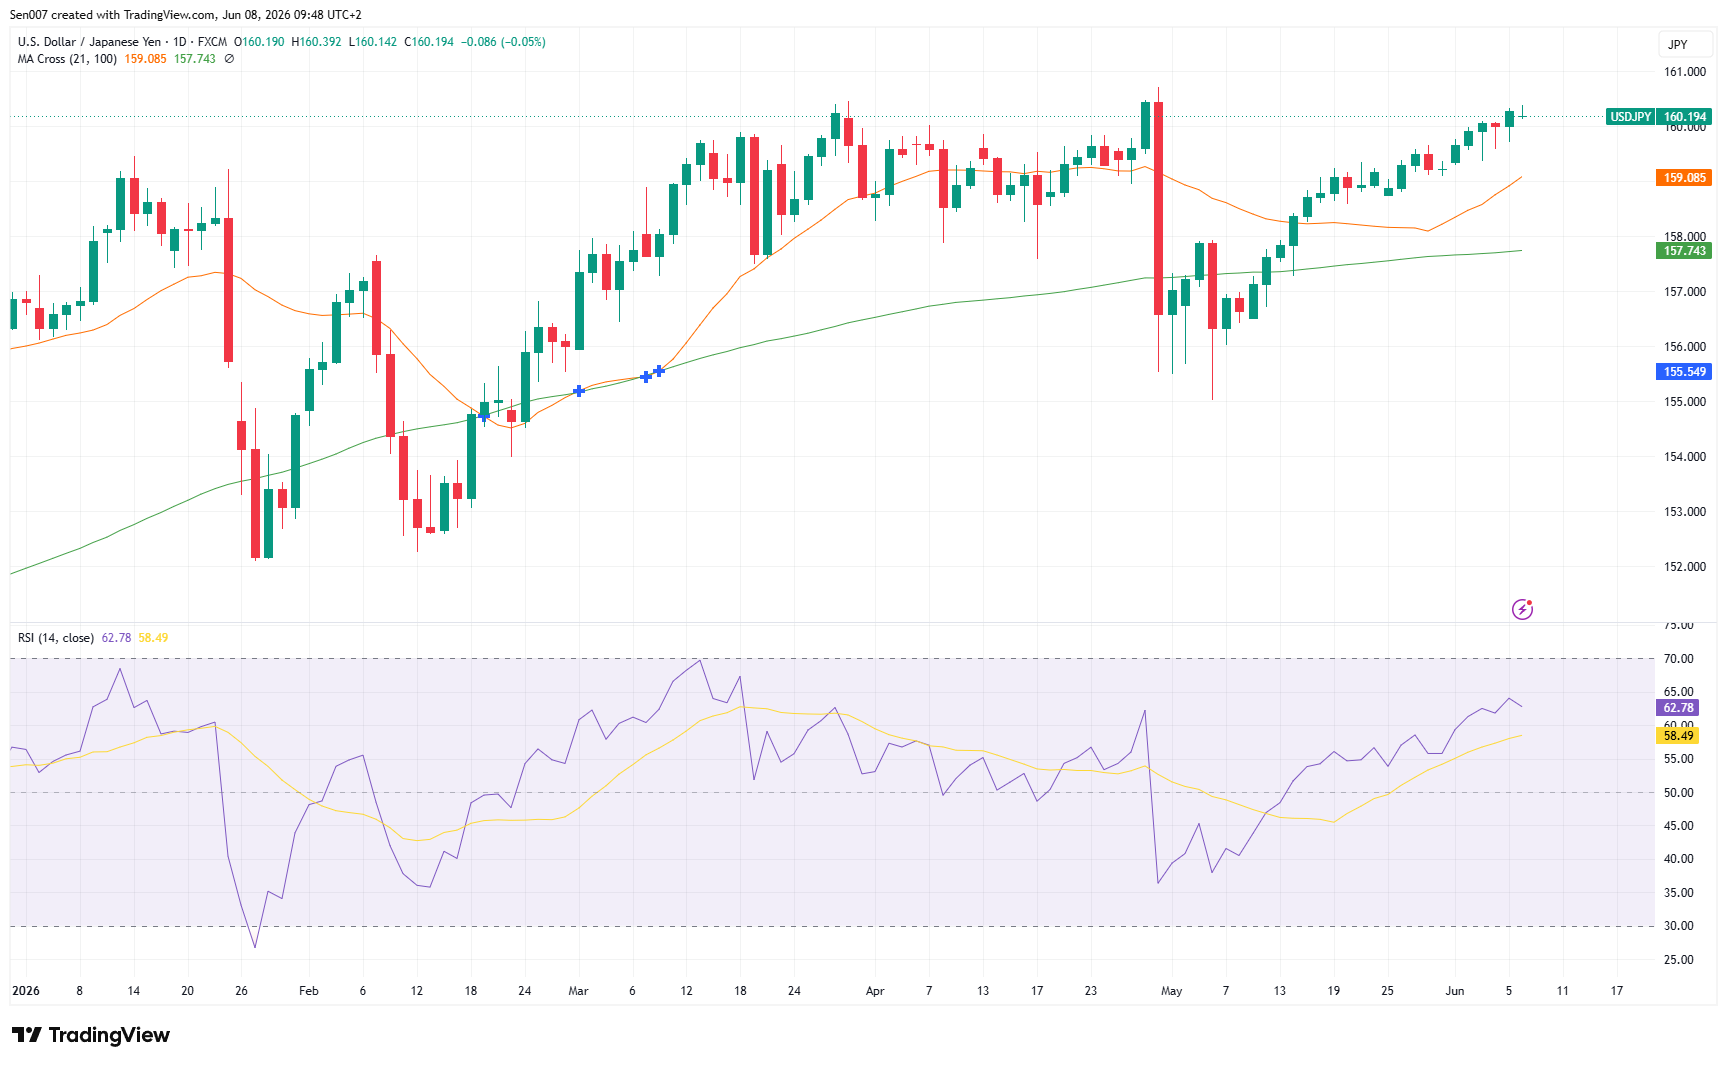The image size is (1727, 1065).
Task: Click the open value O160.190
Action: (259, 42)
